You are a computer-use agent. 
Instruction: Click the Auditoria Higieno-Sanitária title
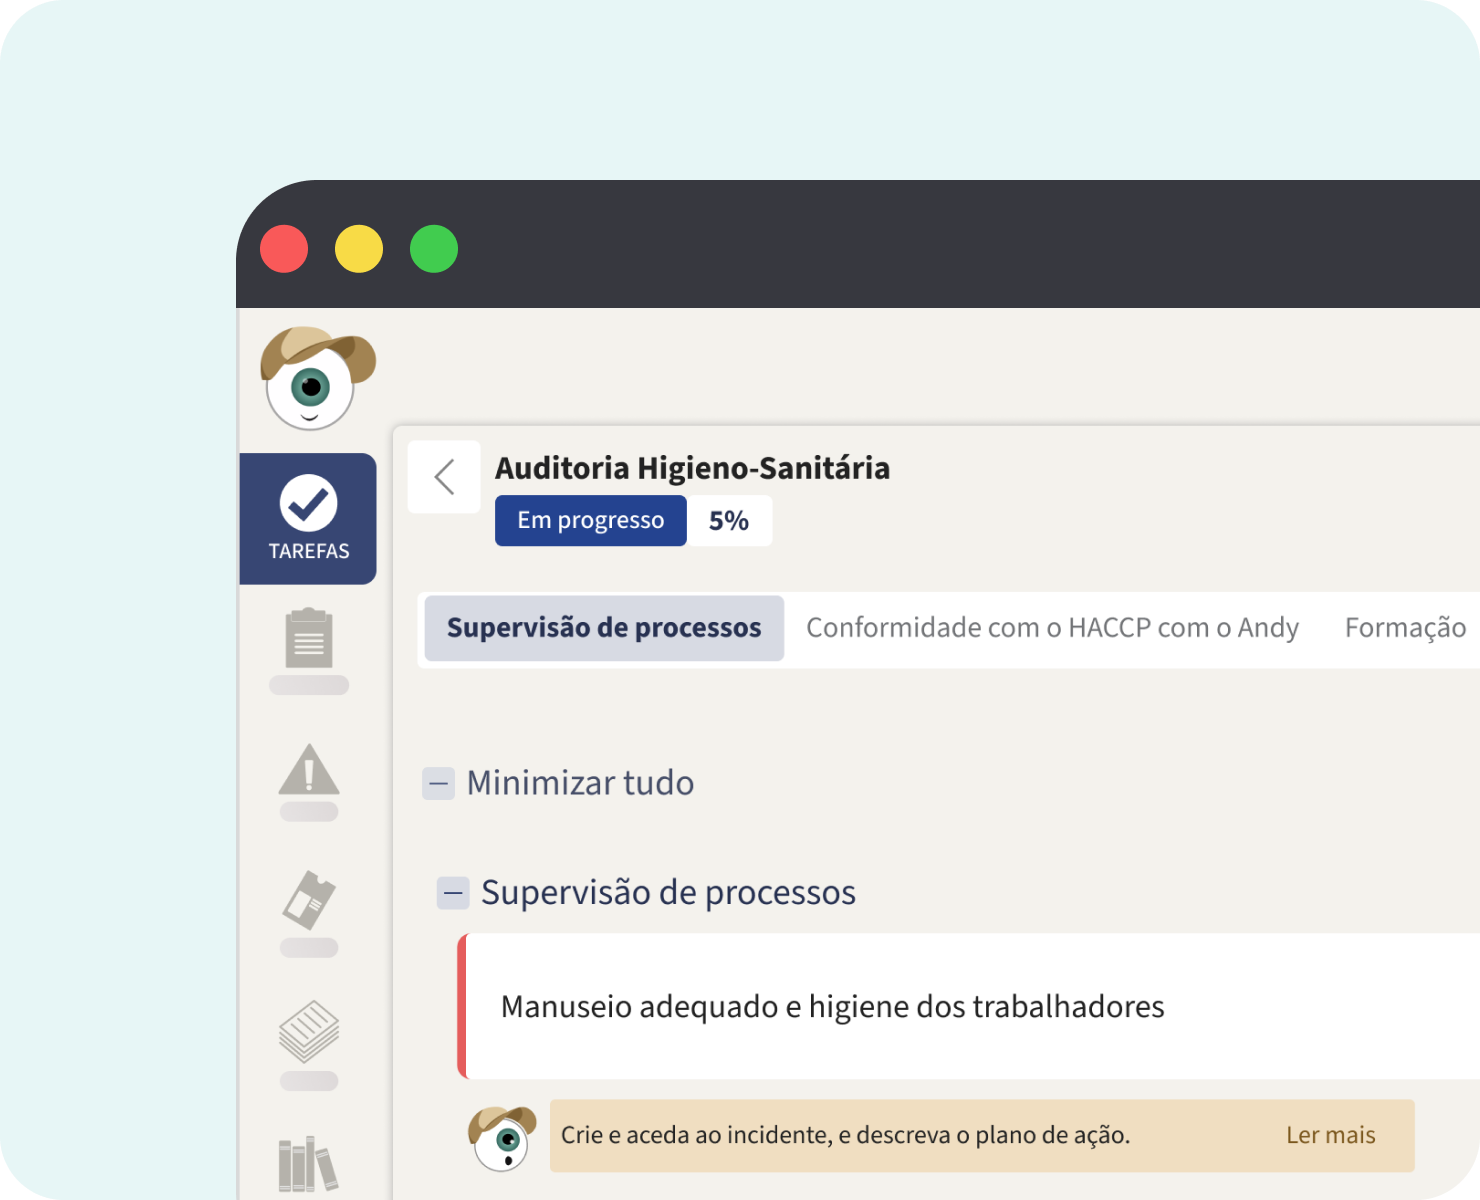[692, 468]
